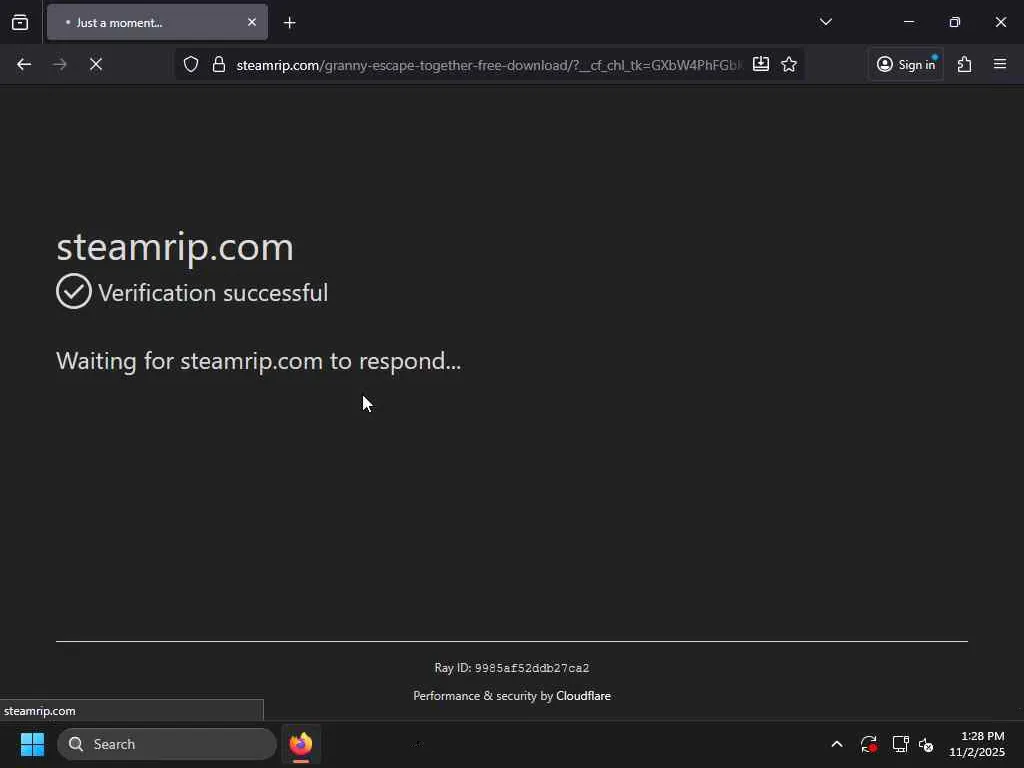
Task: Restore down the Firefox window
Action: click(955, 22)
